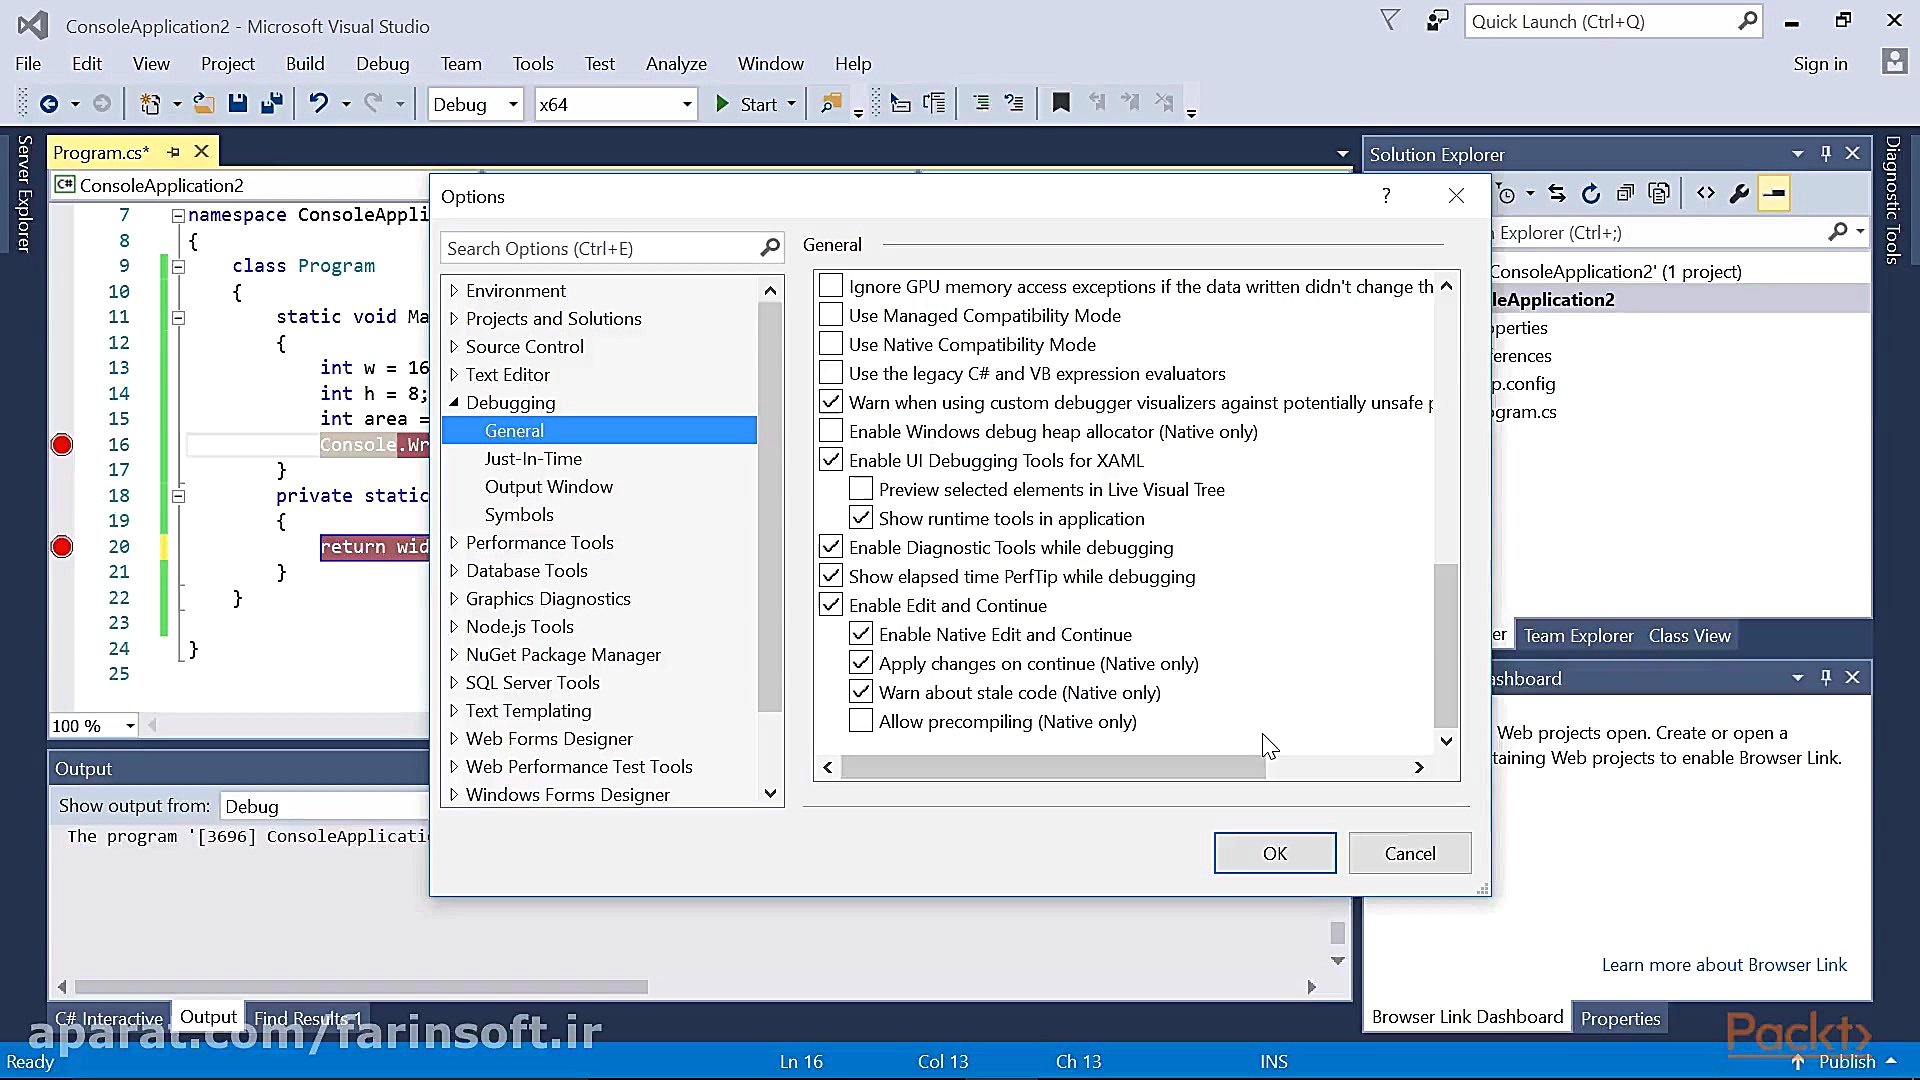Click the Solution Explorer refresh icon
The image size is (1920, 1080).
[x=1591, y=194]
